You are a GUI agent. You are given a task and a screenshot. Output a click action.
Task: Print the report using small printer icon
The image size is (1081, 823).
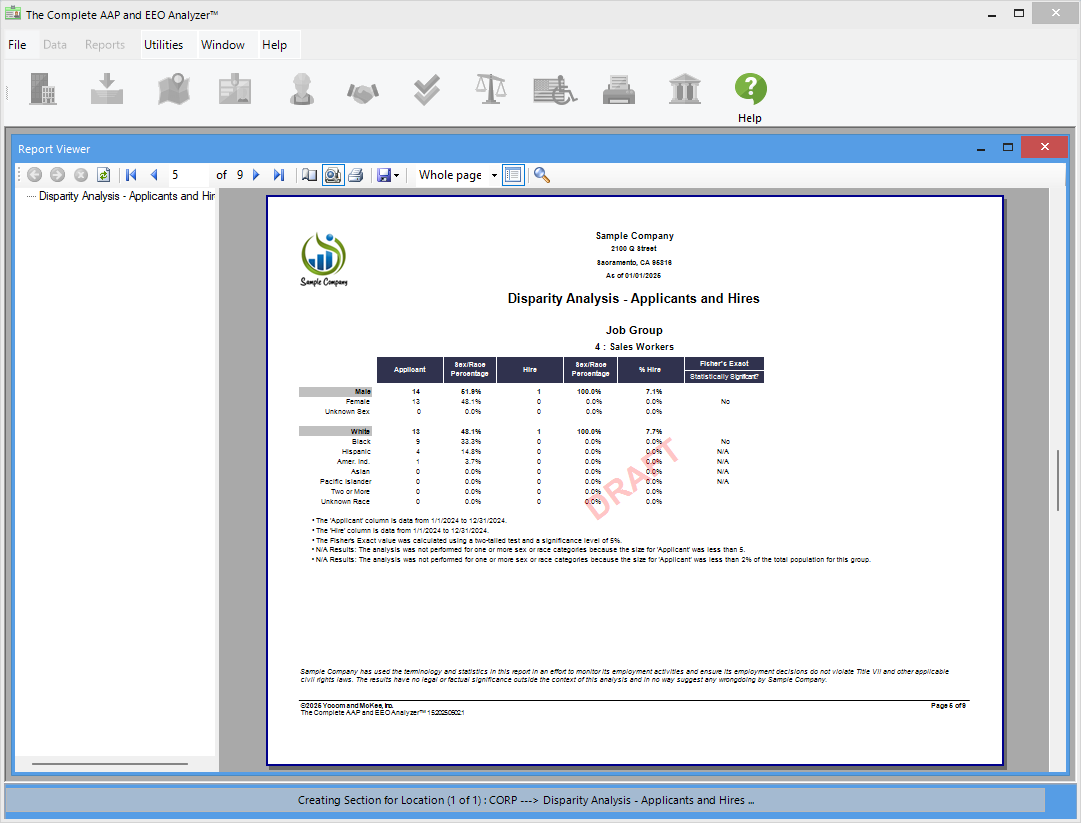pos(356,175)
